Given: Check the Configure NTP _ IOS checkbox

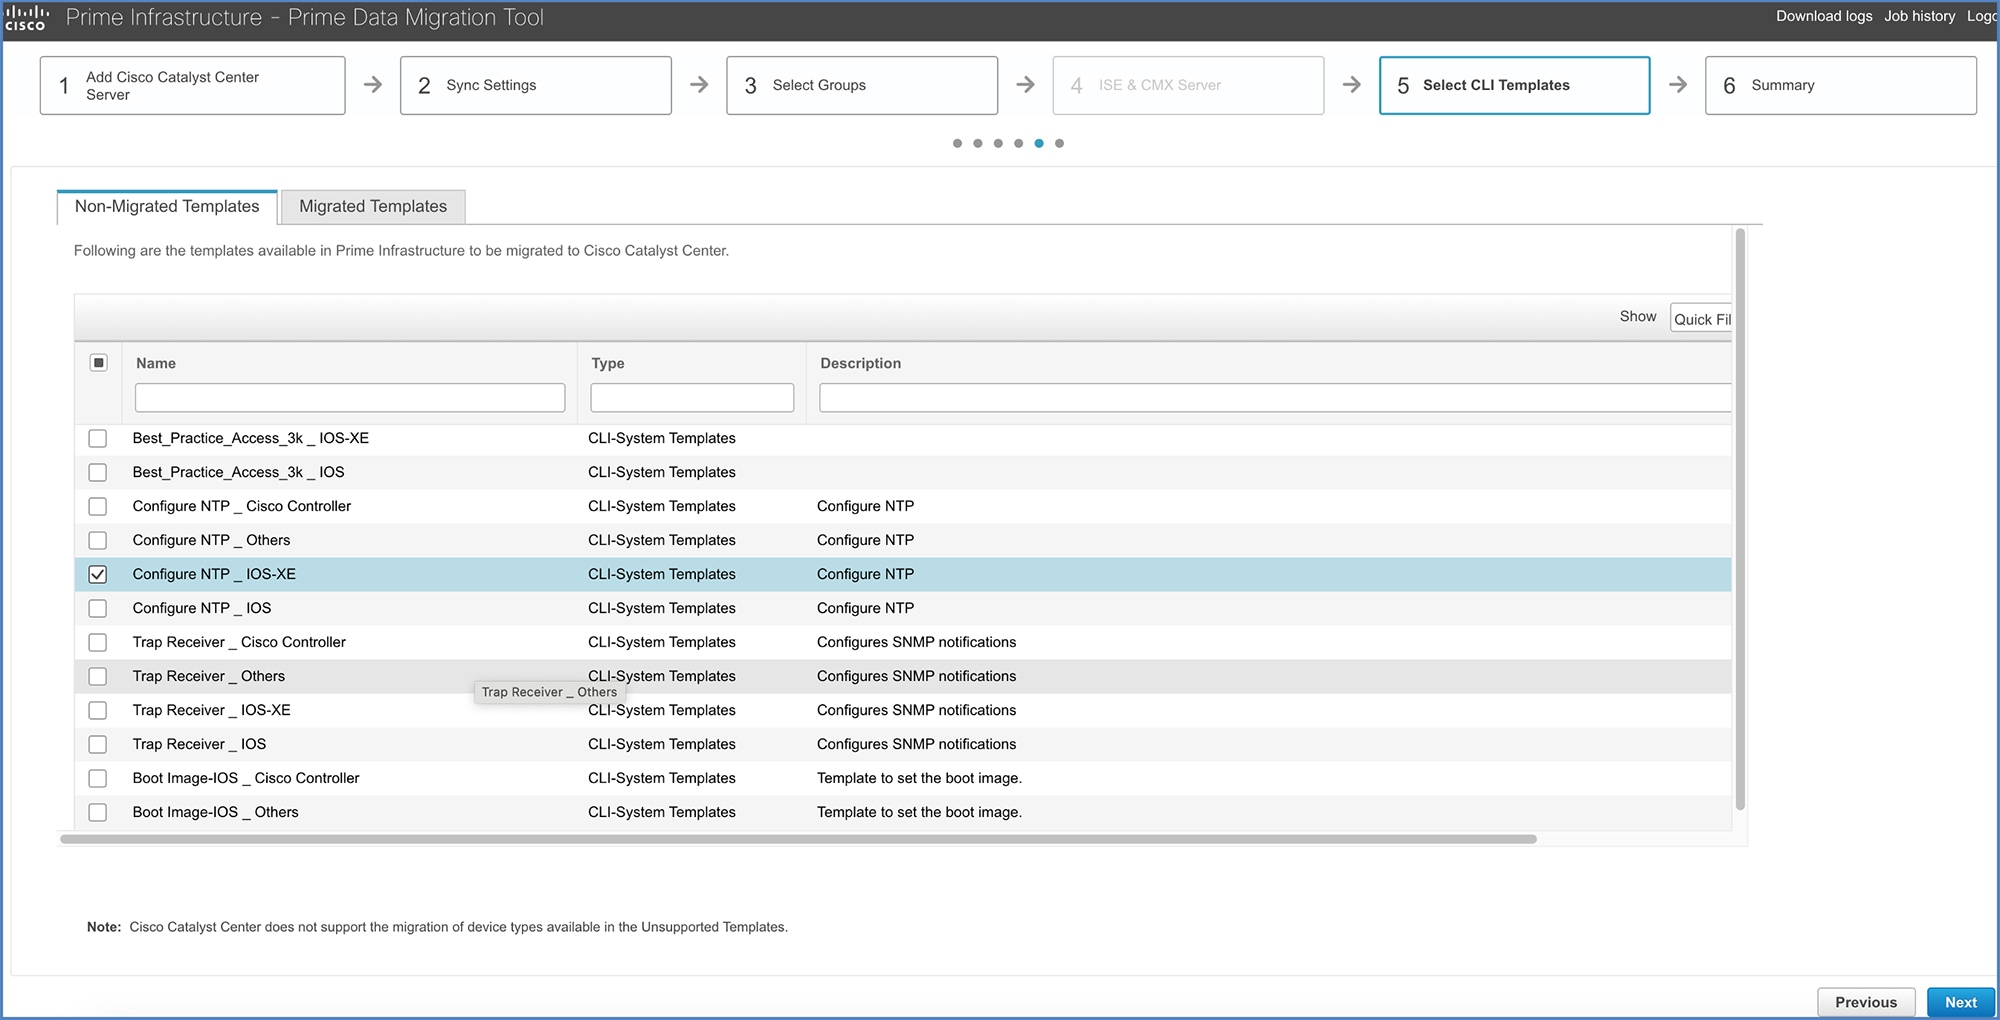Looking at the screenshot, I should point(98,608).
